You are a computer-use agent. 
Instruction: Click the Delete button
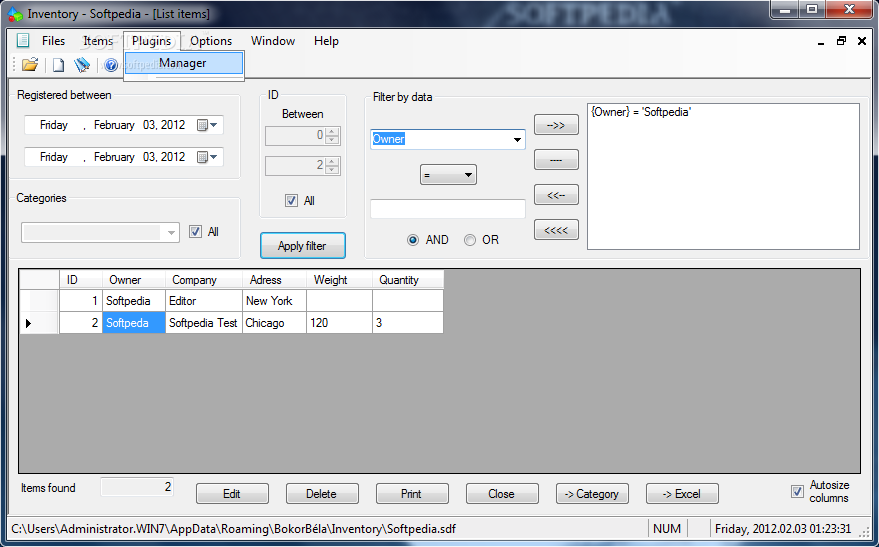point(322,494)
